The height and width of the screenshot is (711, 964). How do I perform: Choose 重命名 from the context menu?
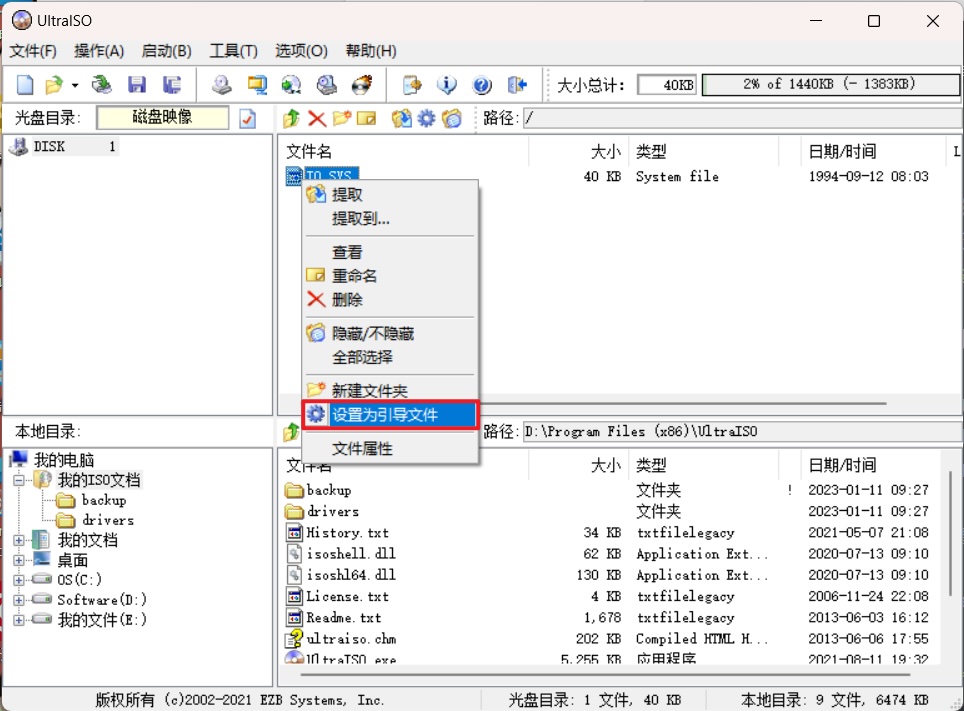coord(390,276)
